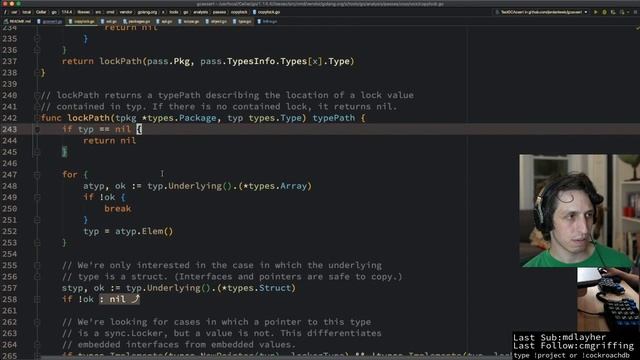The width and height of the screenshot is (640, 360).
Task: Click 'return nil' on line 244
Action: coord(109,141)
